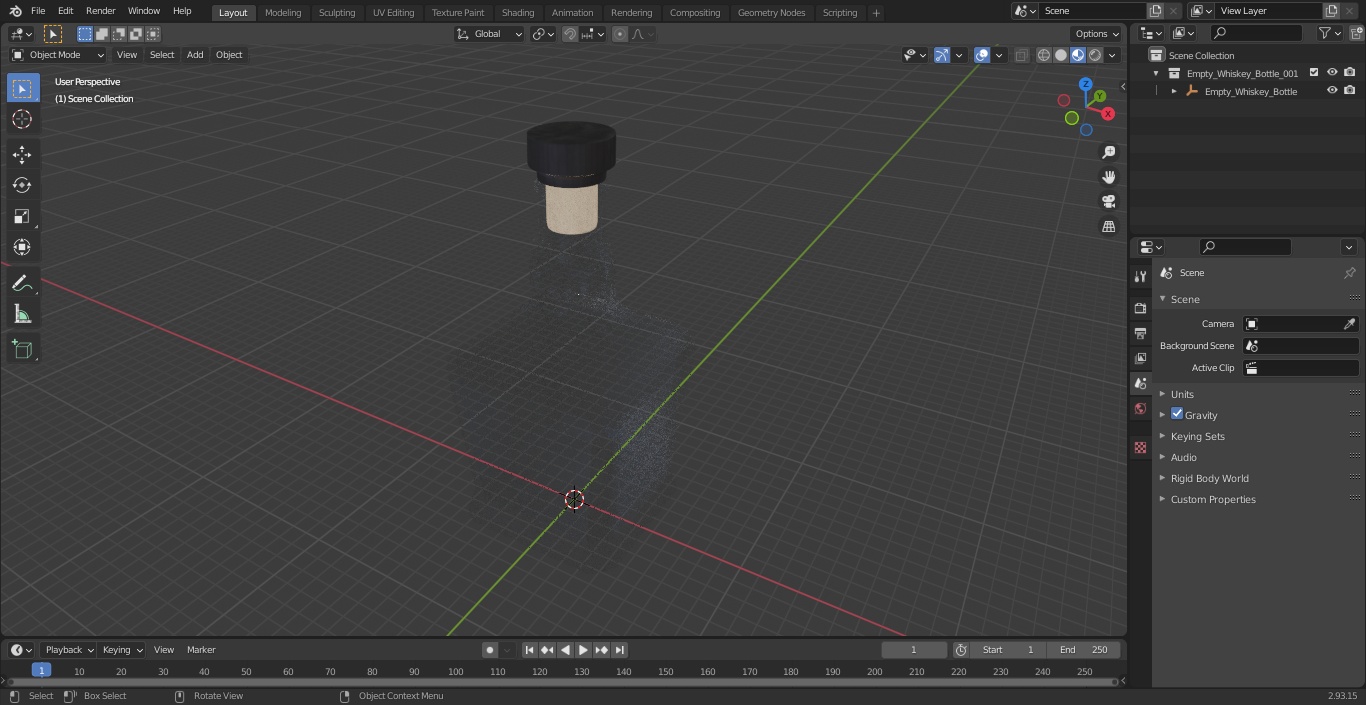Switch to the Shading workspace tab
The image size is (1366, 705).
pyautogui.click(x=518, y=13)
